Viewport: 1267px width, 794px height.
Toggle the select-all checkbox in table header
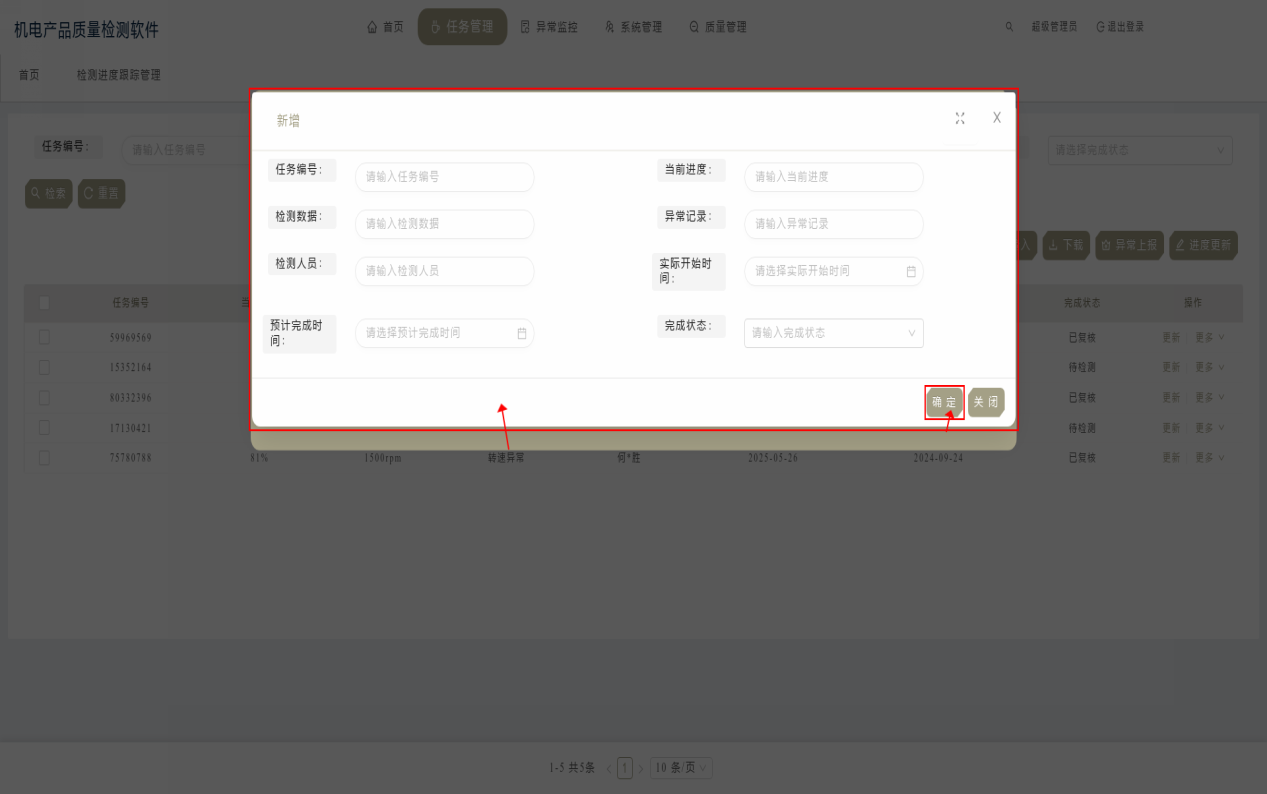click(x=44, y=302)
